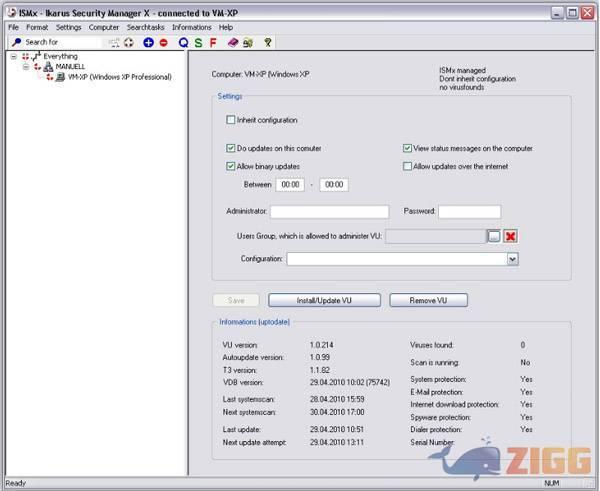This screenshot has height=491, width=600.
Task: Click the dotted selection icon in toolbar
Action: click(x=114, y=42)
